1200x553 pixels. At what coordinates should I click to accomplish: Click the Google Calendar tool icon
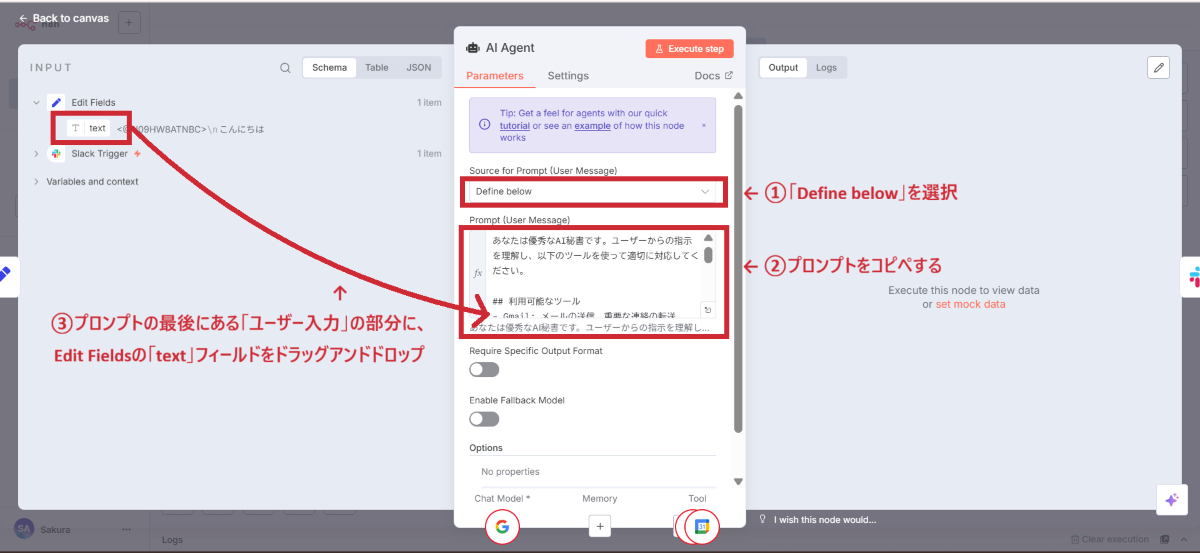703,526
